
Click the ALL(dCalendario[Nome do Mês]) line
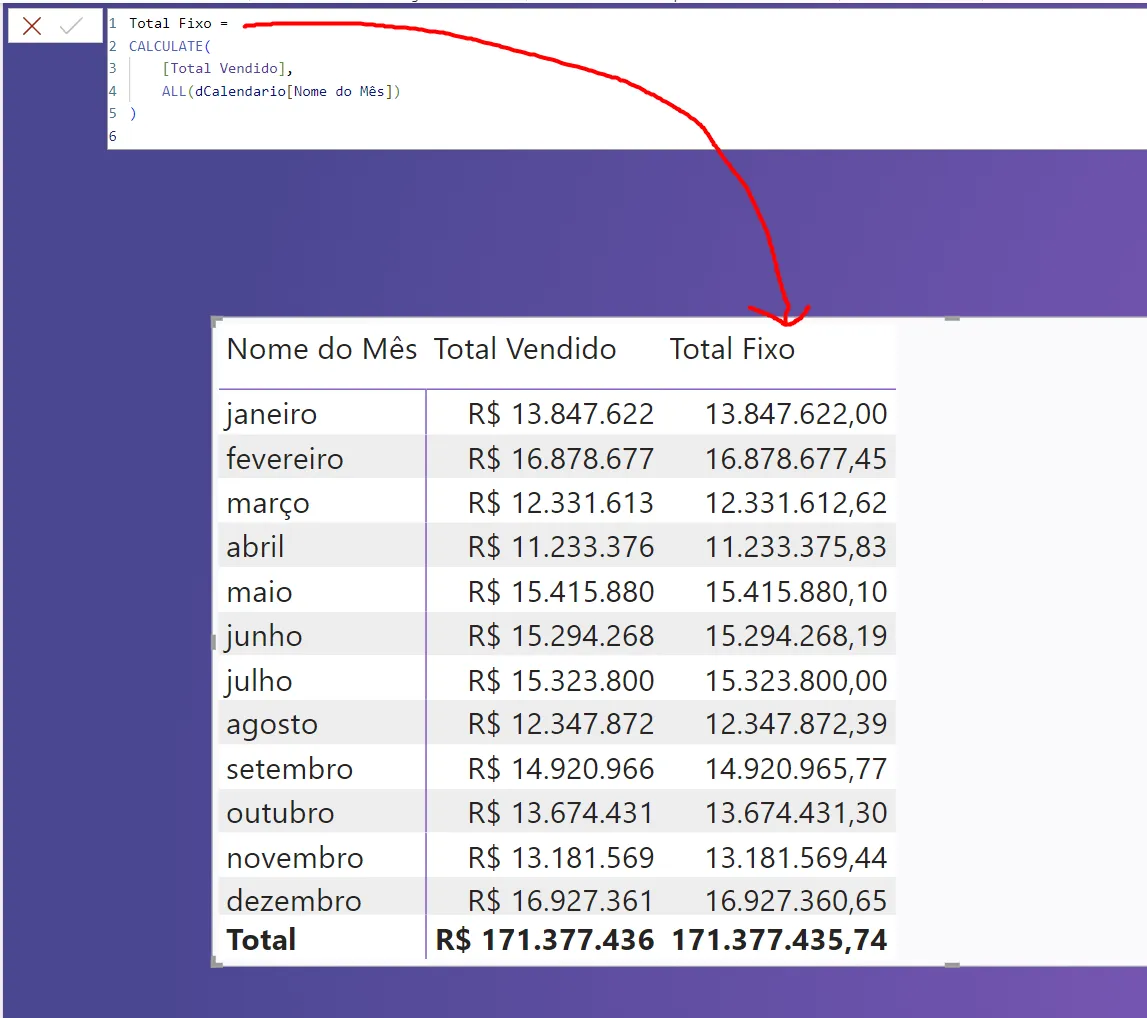tap(280, 91)
